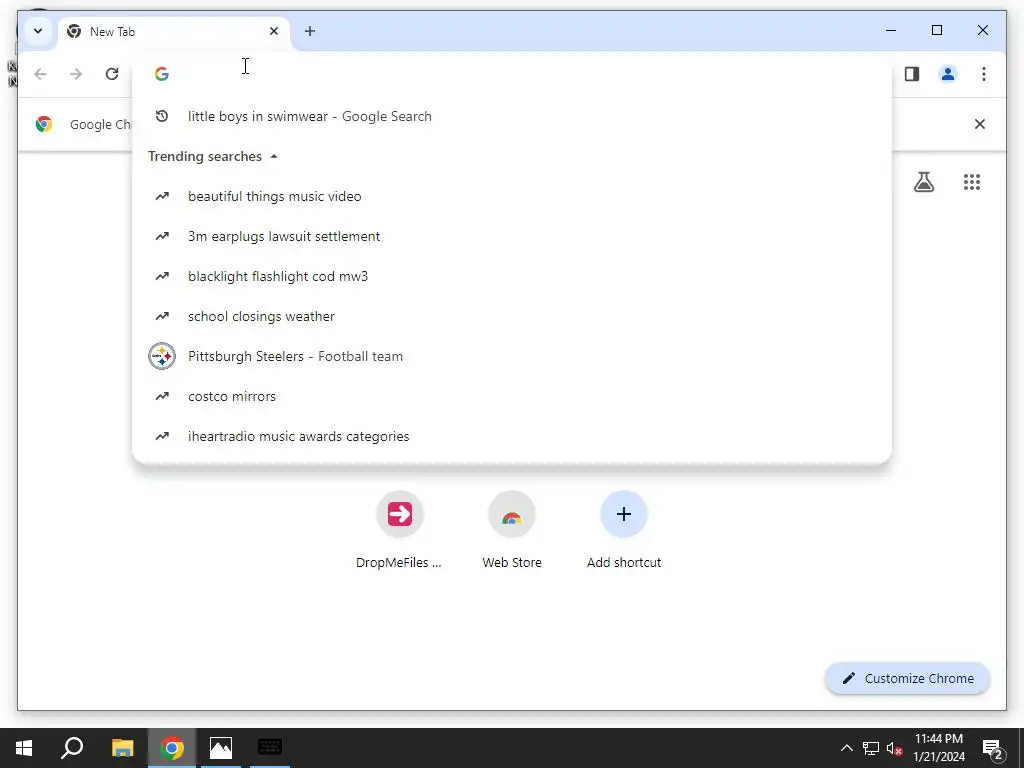Screen dimensions: 1024x768
Task: Select the New Tab tab
Action: pos(174,31)
